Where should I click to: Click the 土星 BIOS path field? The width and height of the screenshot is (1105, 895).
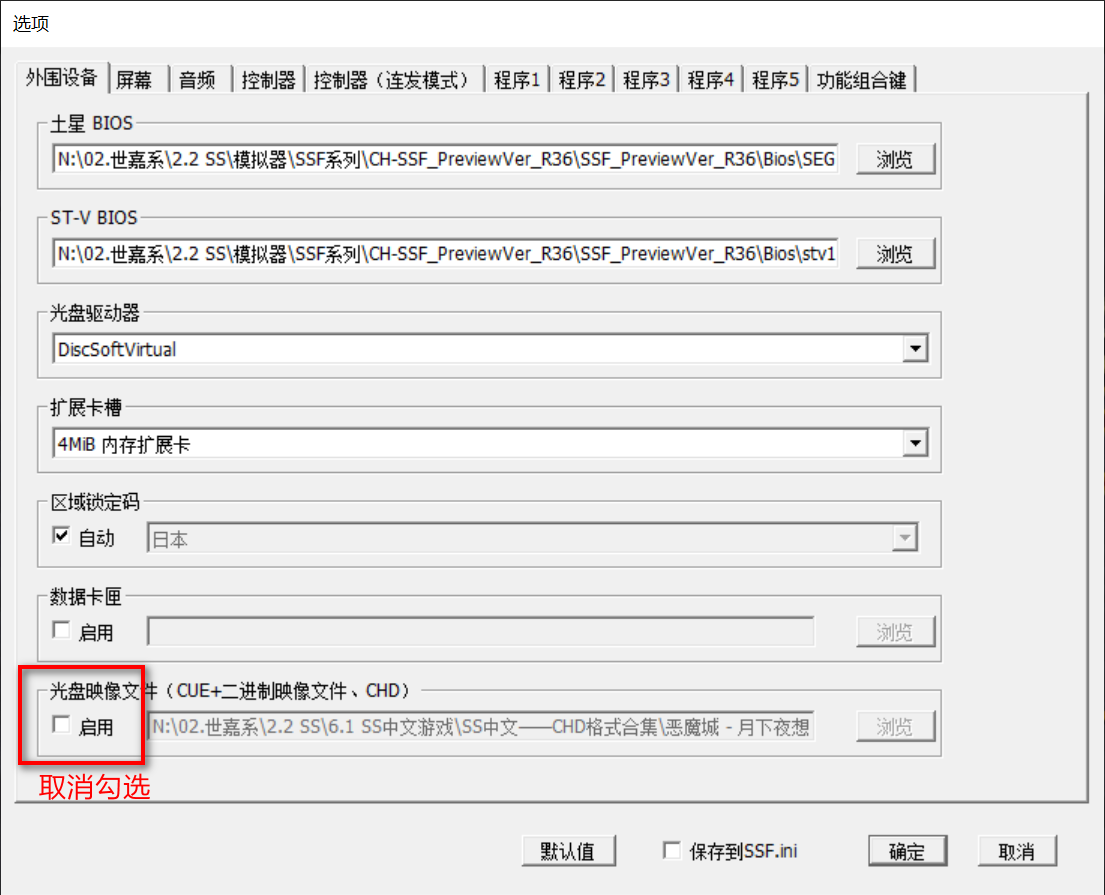tap(445, 160)
